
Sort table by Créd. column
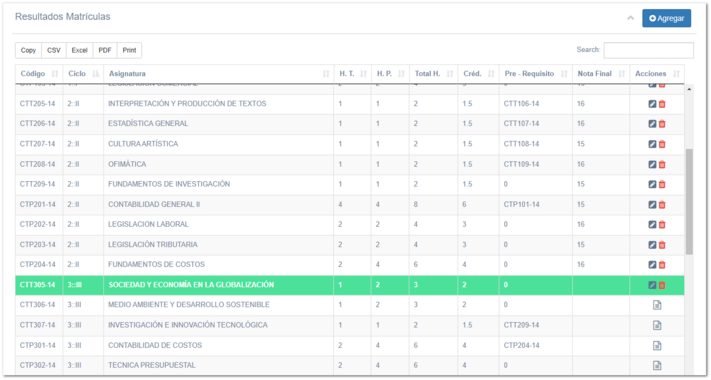tap(478, 73)
